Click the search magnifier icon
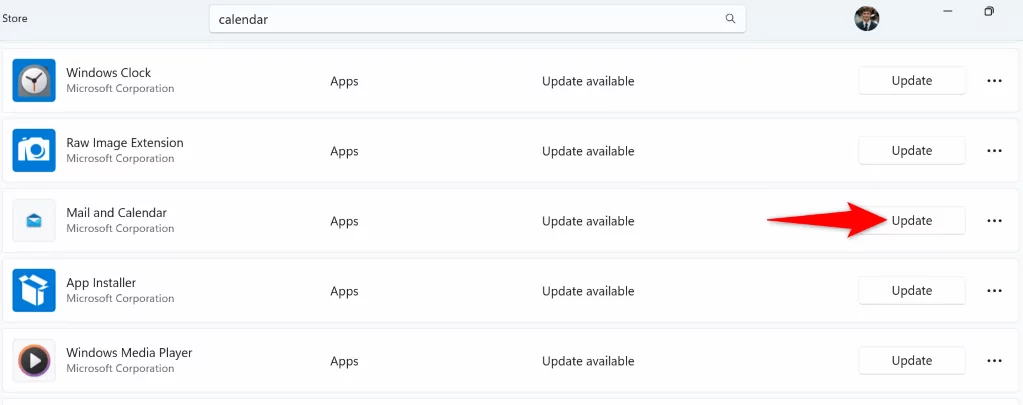Image resolution: width=1023 pixels, height=405 pixels. click(x=730, y=19)
